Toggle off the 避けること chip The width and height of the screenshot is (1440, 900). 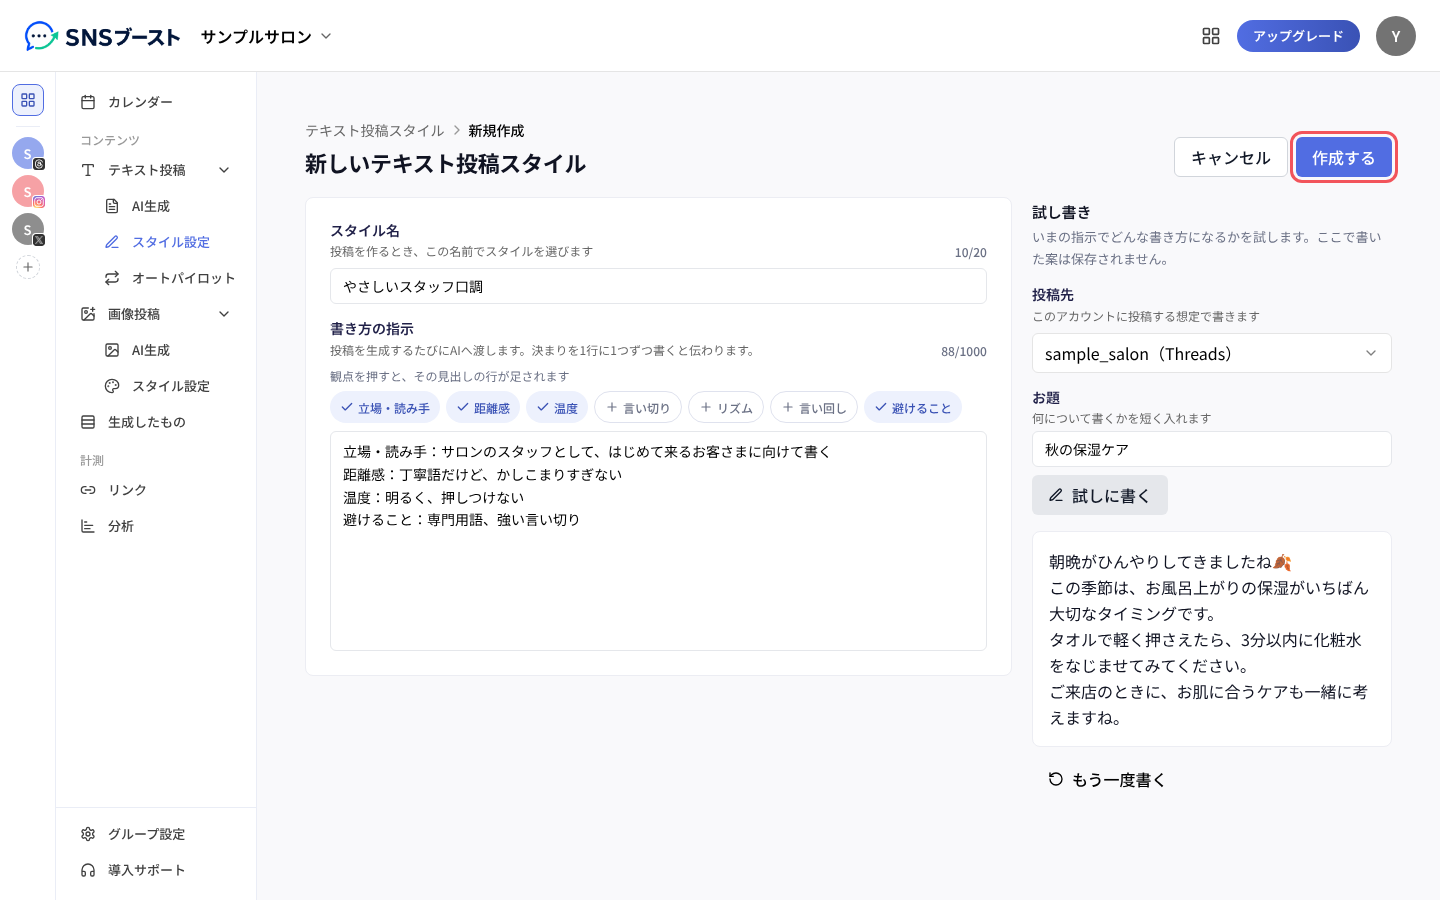(913, 407)
